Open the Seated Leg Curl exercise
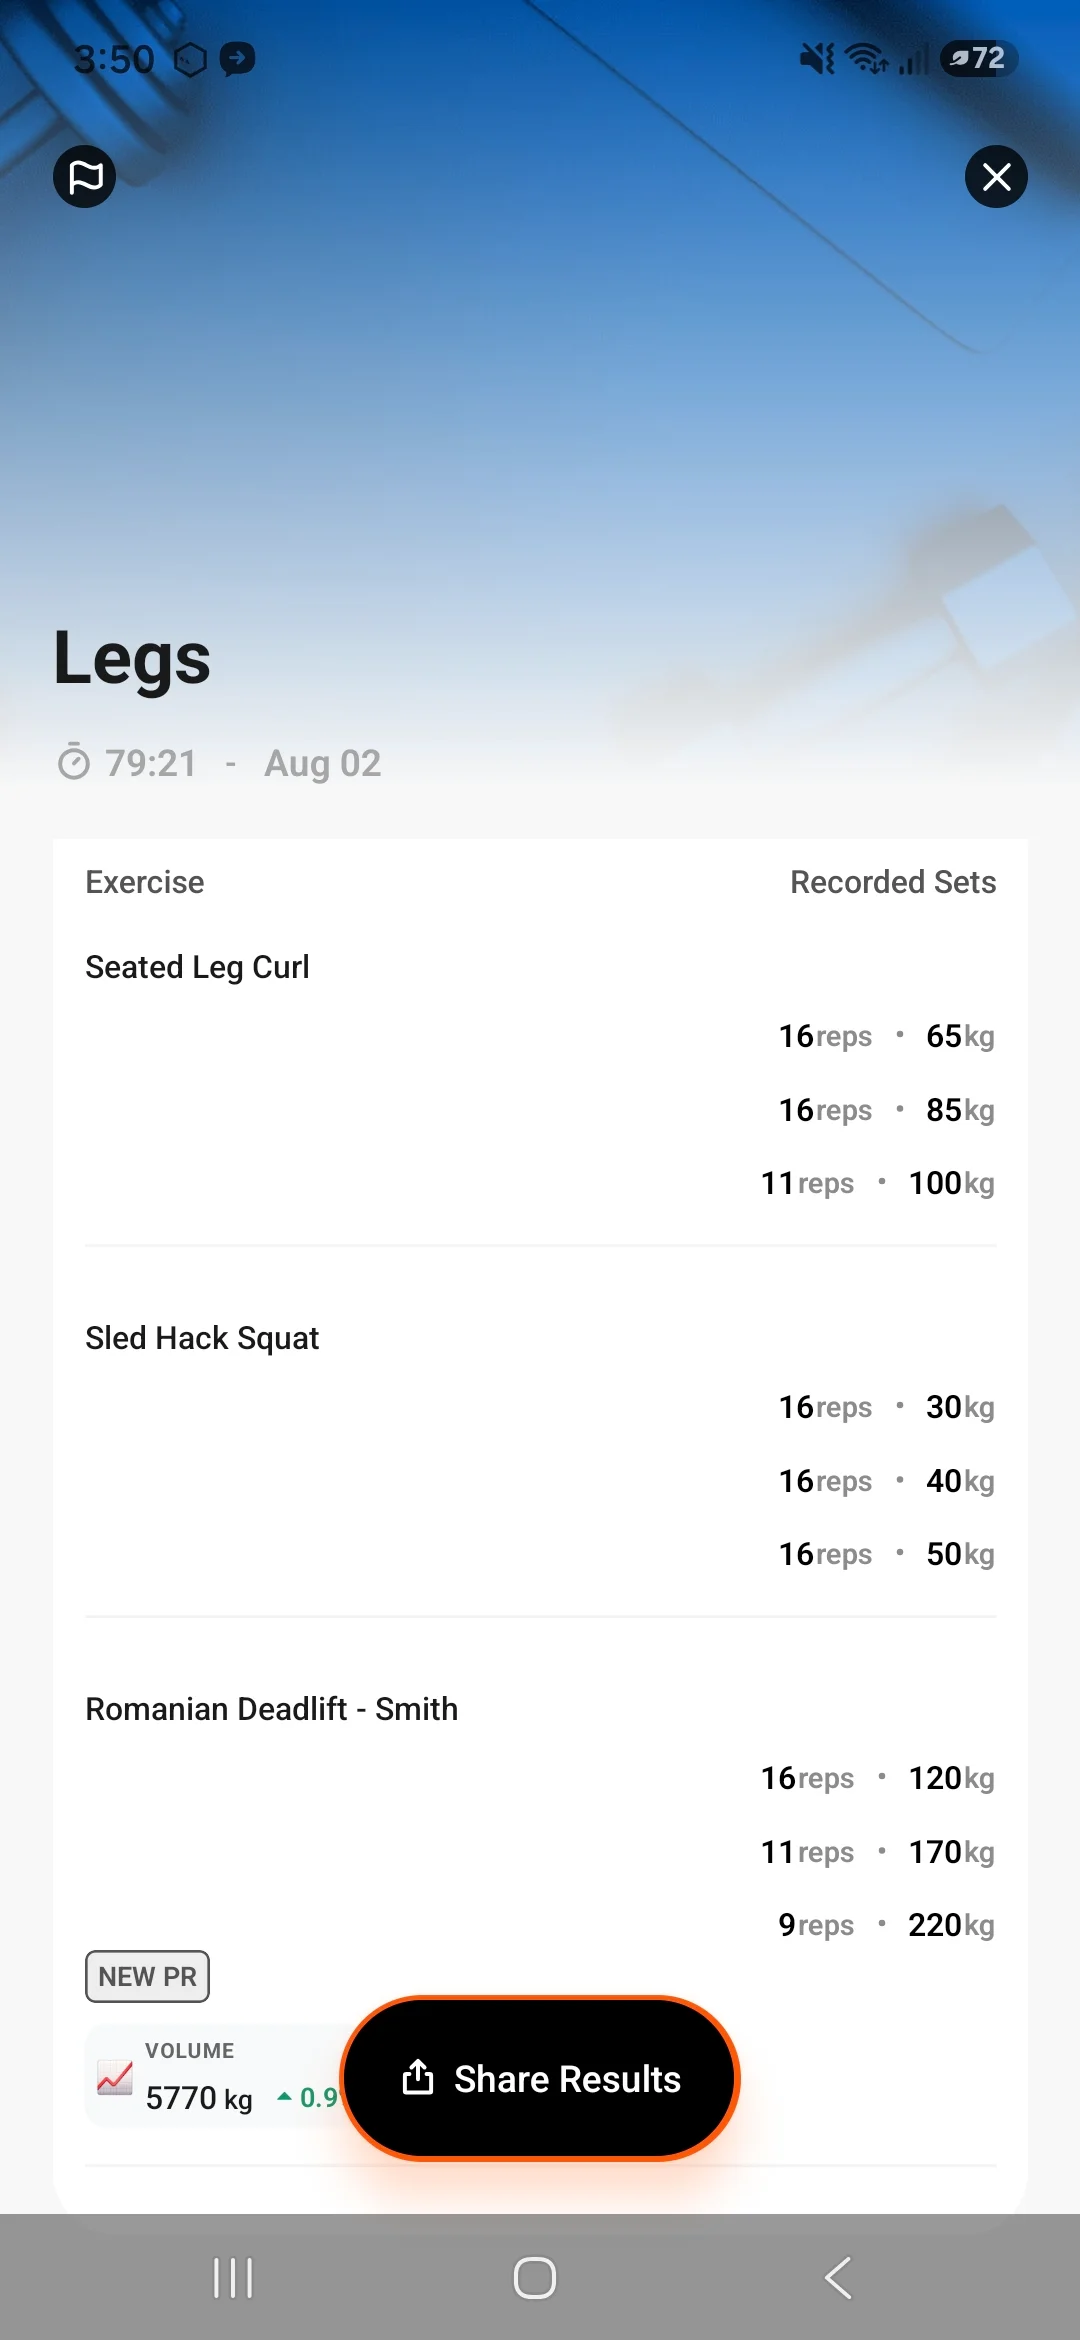This screenshot has width=1080, height=2340. 197,967
